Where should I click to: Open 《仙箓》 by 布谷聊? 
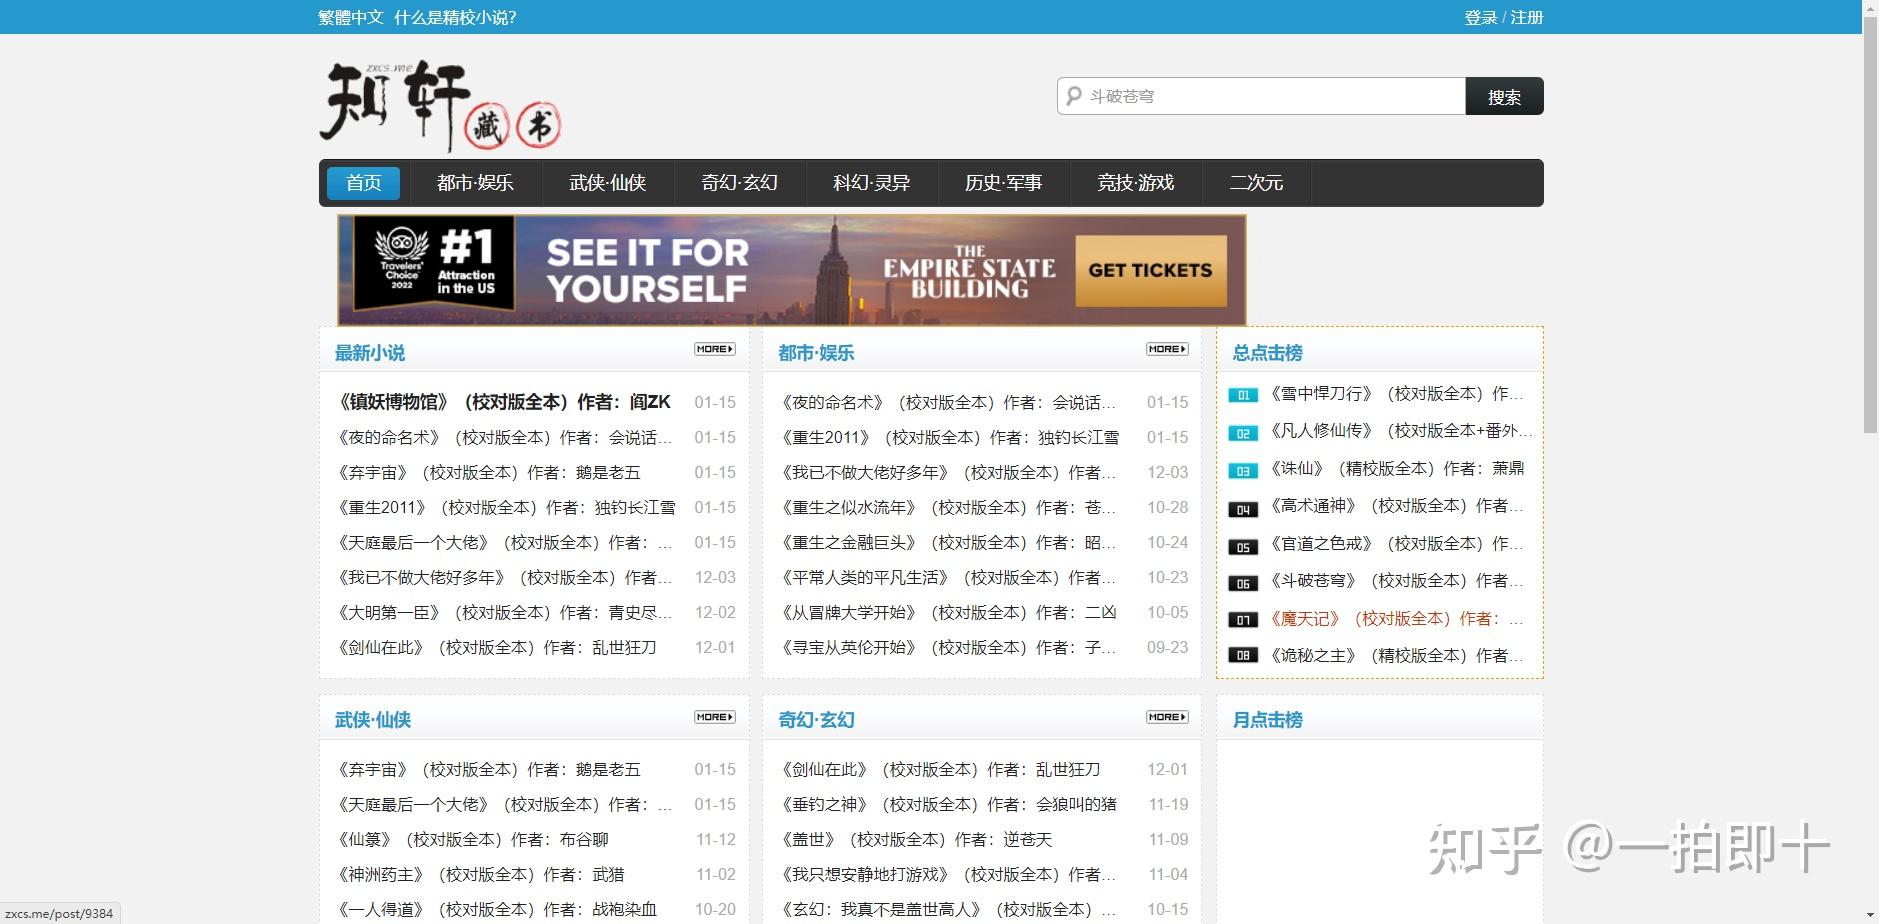coord(472,839)
